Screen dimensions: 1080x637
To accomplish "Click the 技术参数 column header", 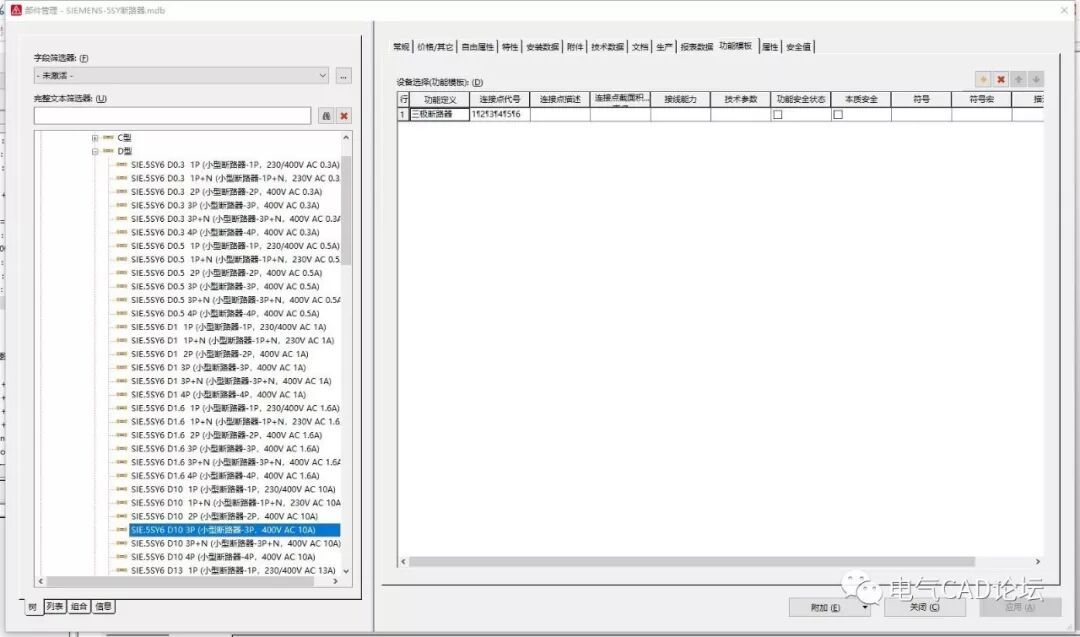I will click(740, 100).
